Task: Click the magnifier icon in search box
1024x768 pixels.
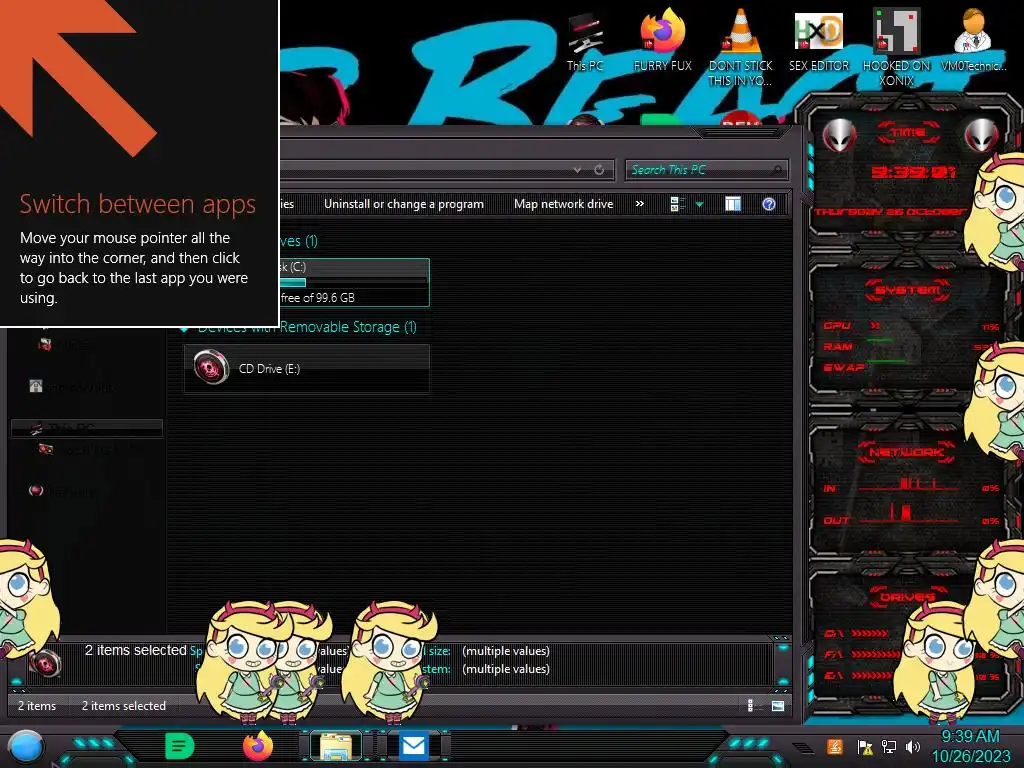Action: click(776, 170)
